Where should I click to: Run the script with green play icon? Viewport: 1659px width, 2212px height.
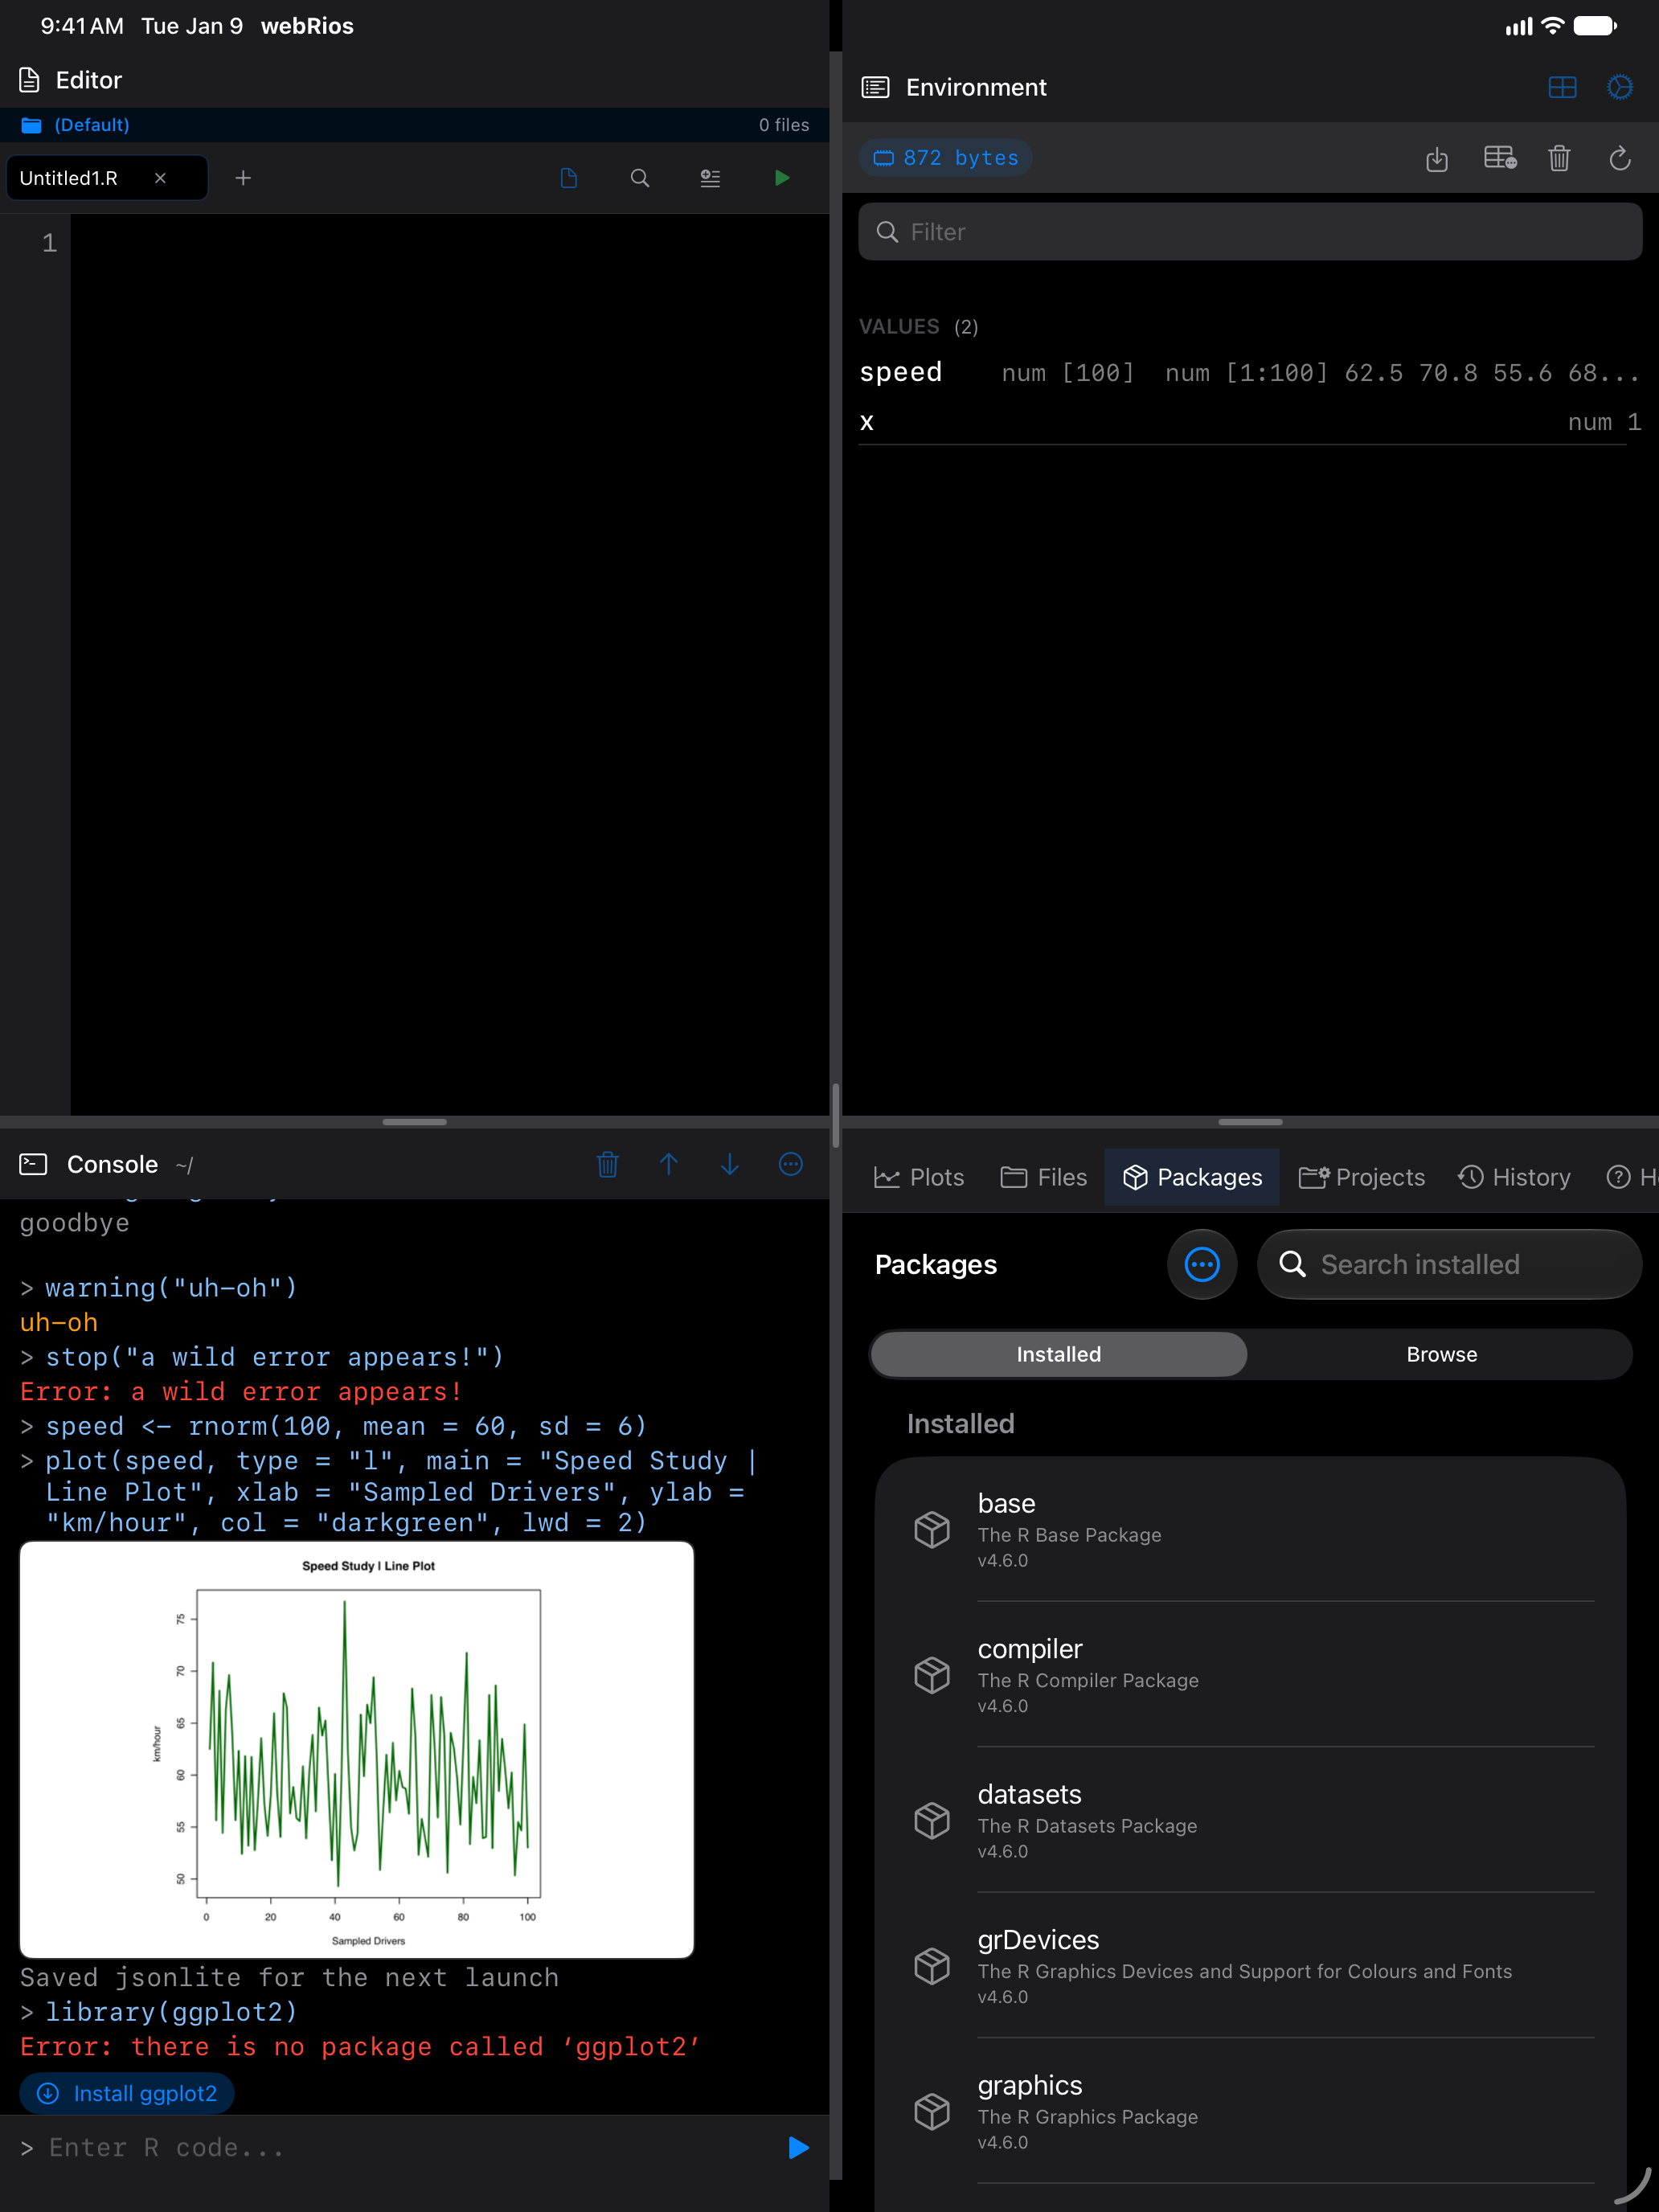[782, 178]
